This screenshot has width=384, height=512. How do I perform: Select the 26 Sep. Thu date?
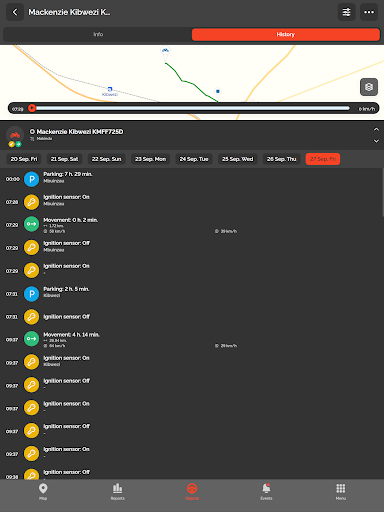(281, 159)
